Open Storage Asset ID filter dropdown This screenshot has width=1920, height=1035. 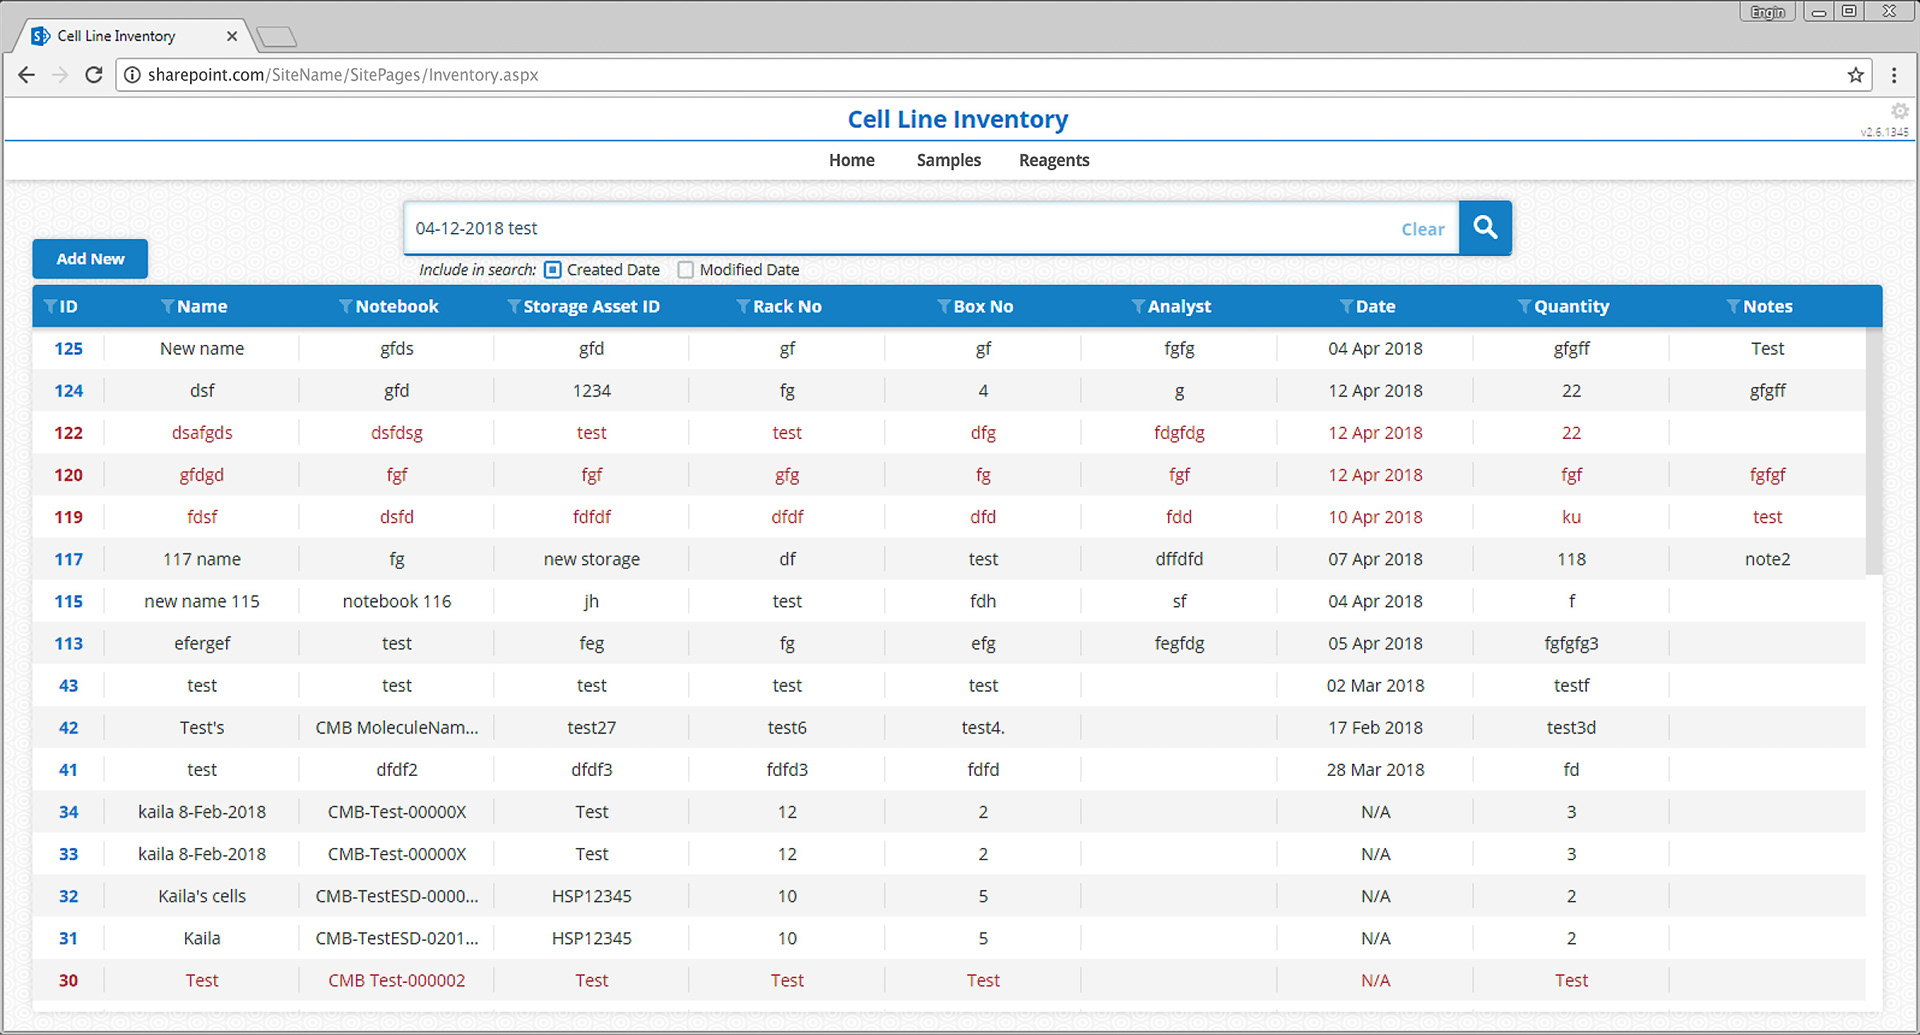click(514, 307)
